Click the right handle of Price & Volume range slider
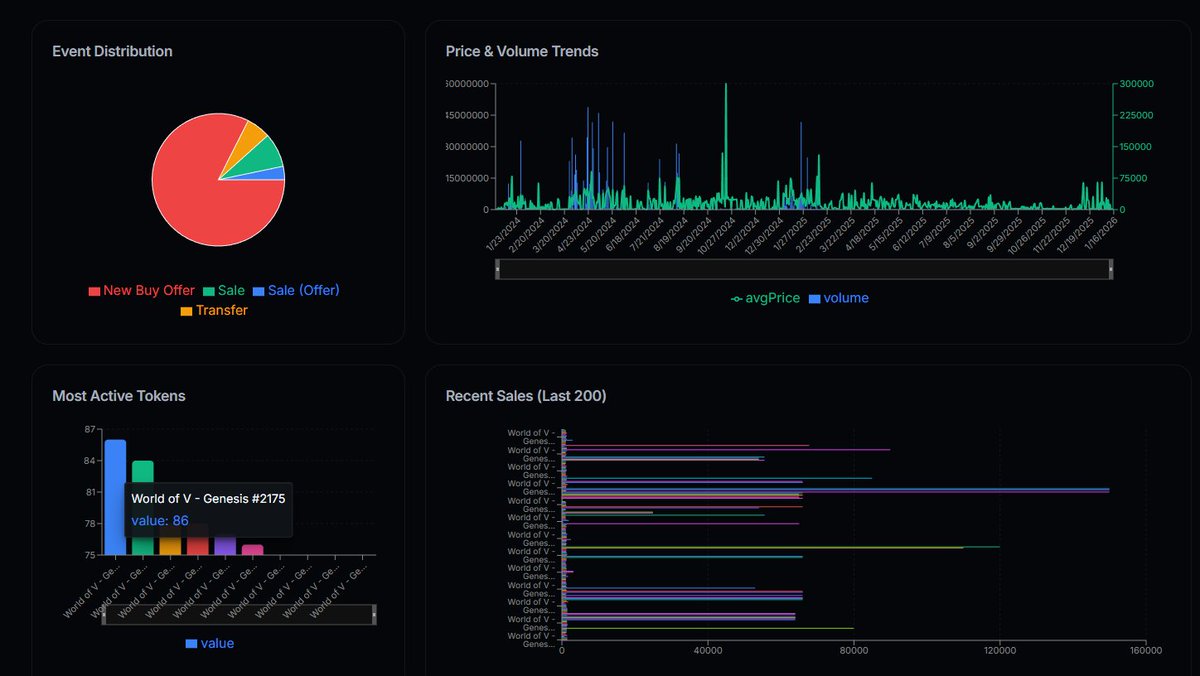The width and height of the screenshot is (1200, 676). pos(1110,269)
